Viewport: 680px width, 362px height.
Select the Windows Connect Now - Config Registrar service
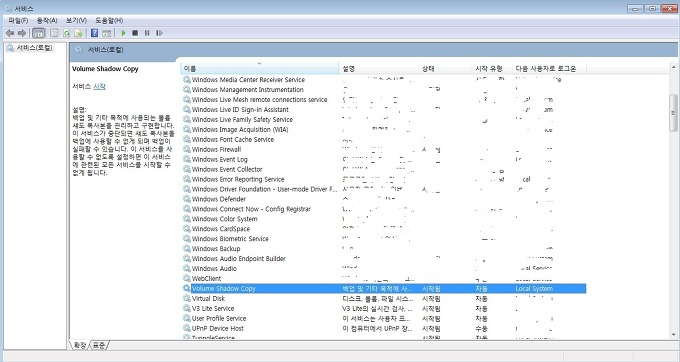(384, 209)
